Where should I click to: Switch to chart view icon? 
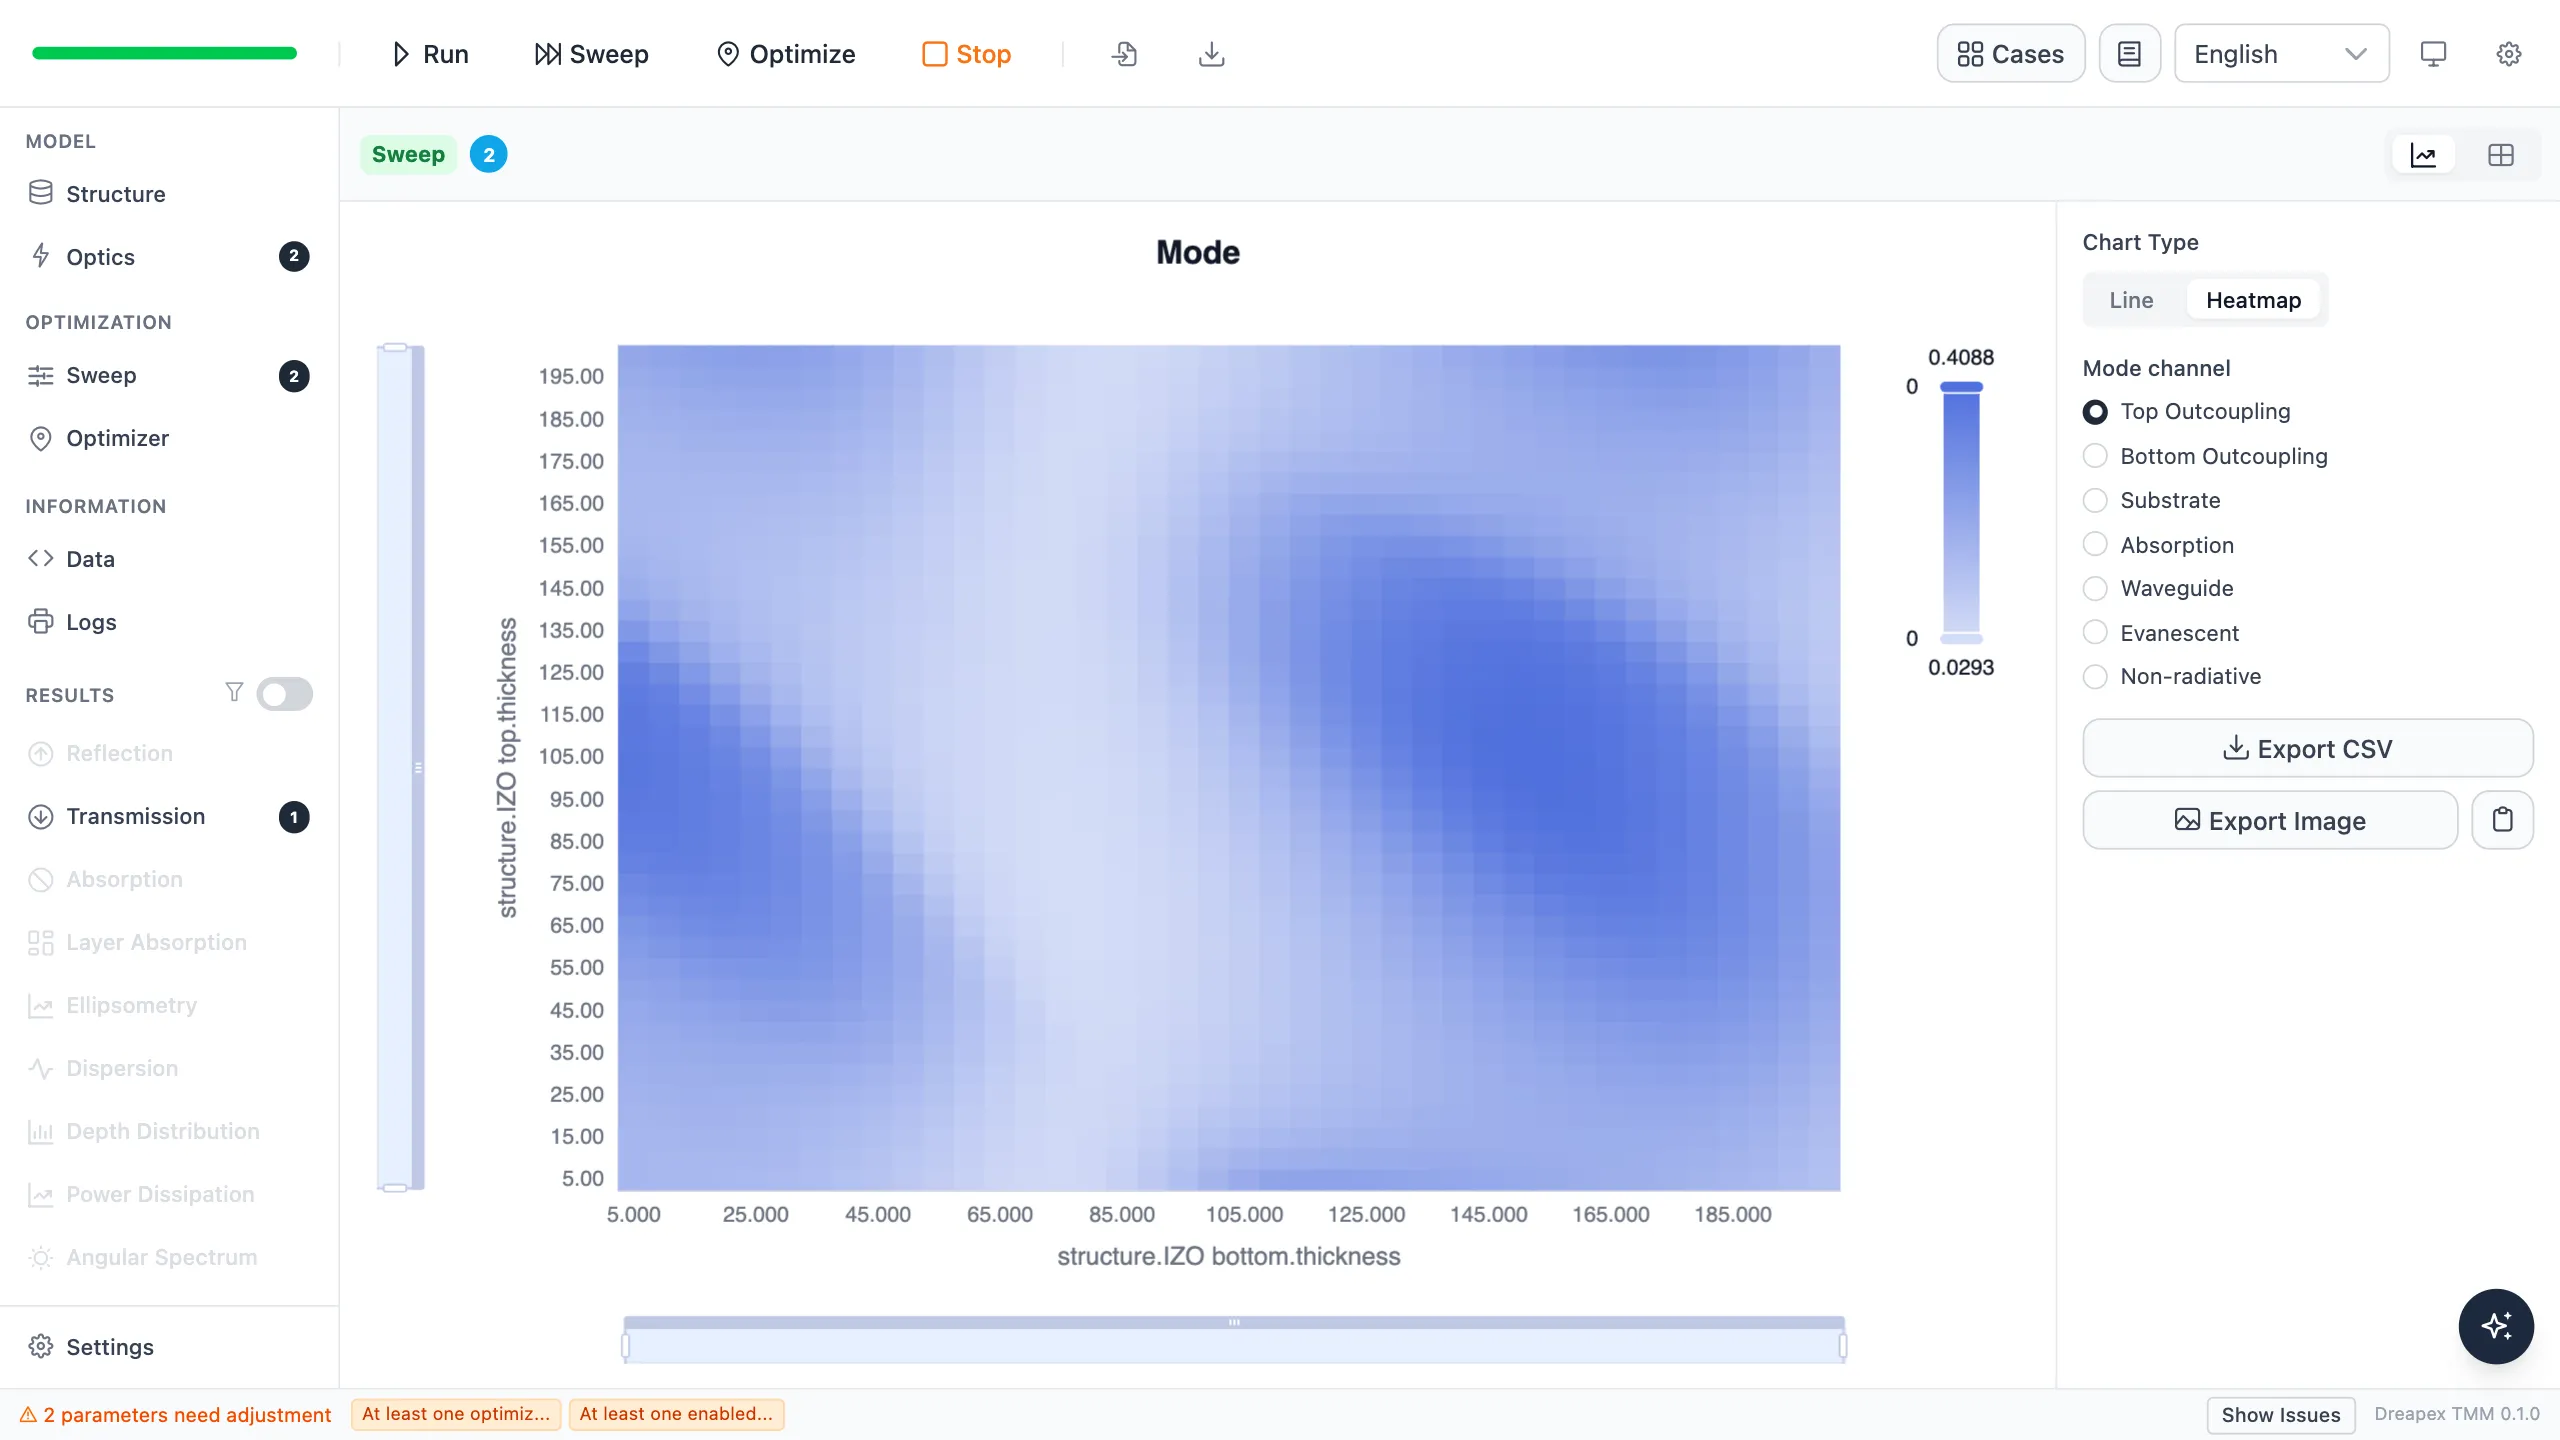point(2423,155)
